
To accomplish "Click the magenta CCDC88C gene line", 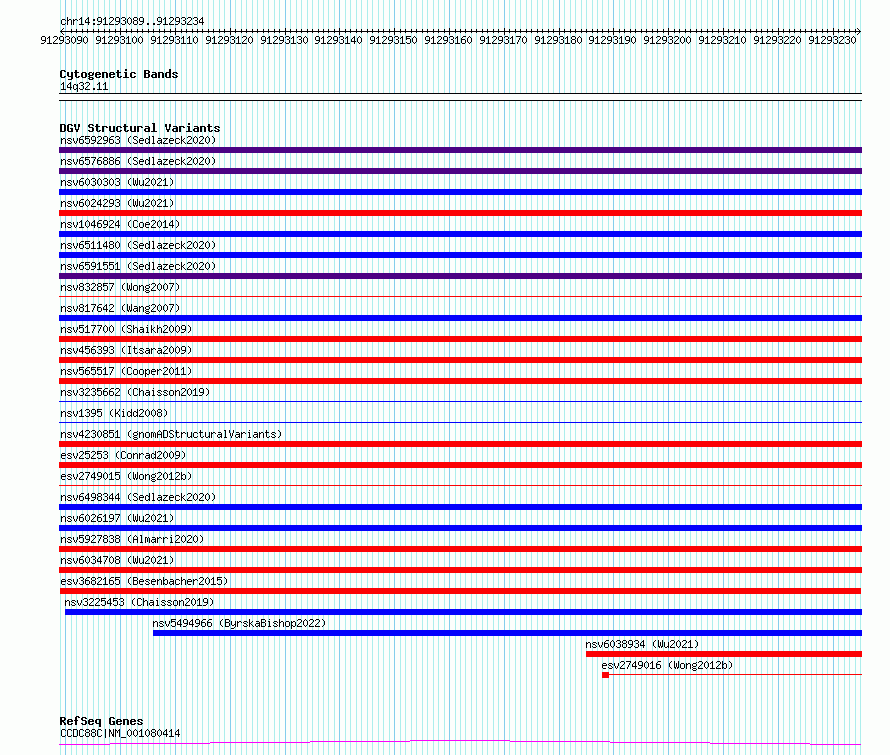I will pos(460,743).
